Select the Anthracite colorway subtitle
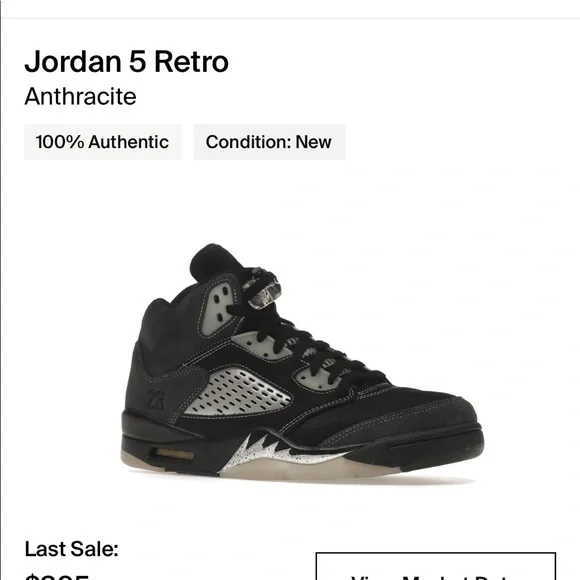The width and height of the screenshot is (580, 580). pos(80,97)
